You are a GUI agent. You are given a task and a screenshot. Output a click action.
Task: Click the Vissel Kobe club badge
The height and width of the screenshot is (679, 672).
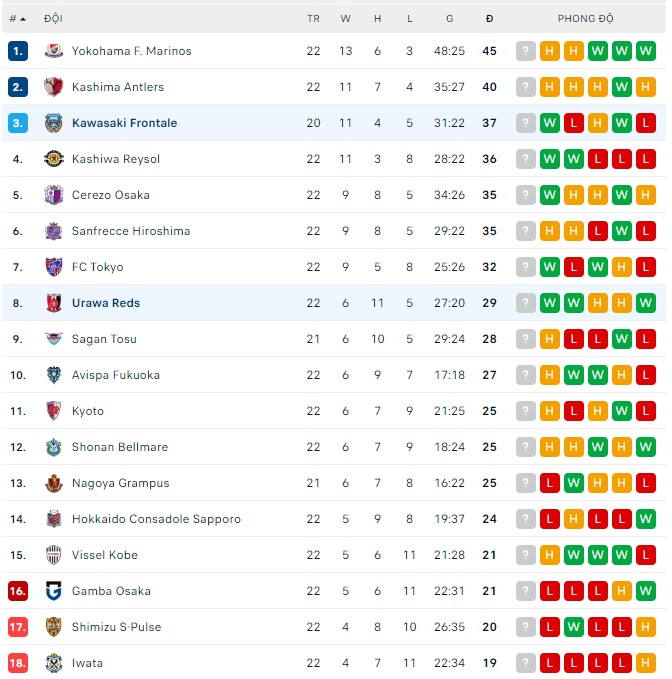pyautogui.click(x=53, y=555)
